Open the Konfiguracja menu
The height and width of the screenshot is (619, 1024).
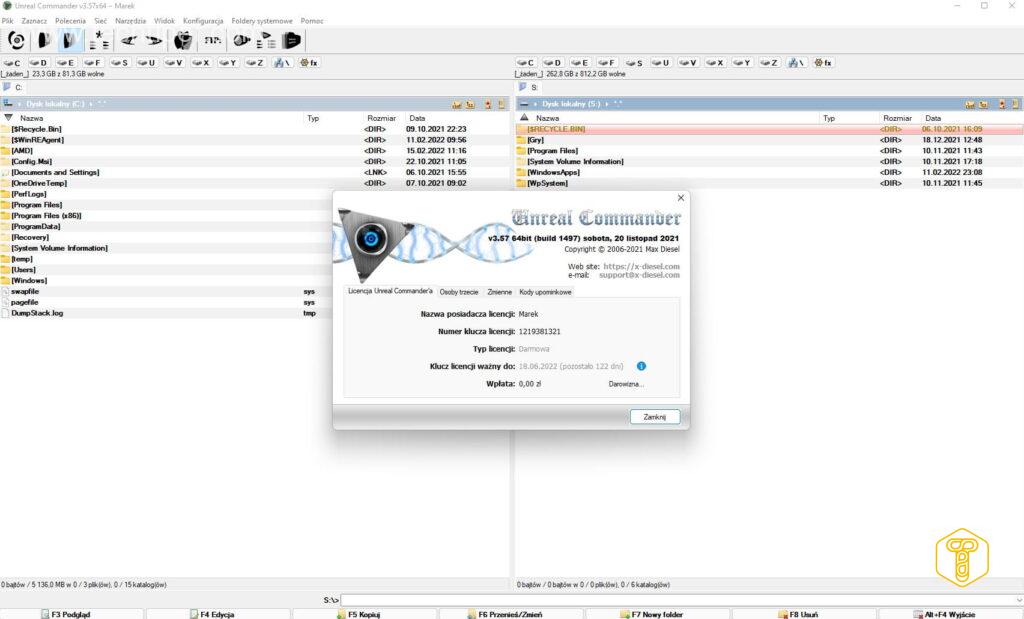(203, 21)
